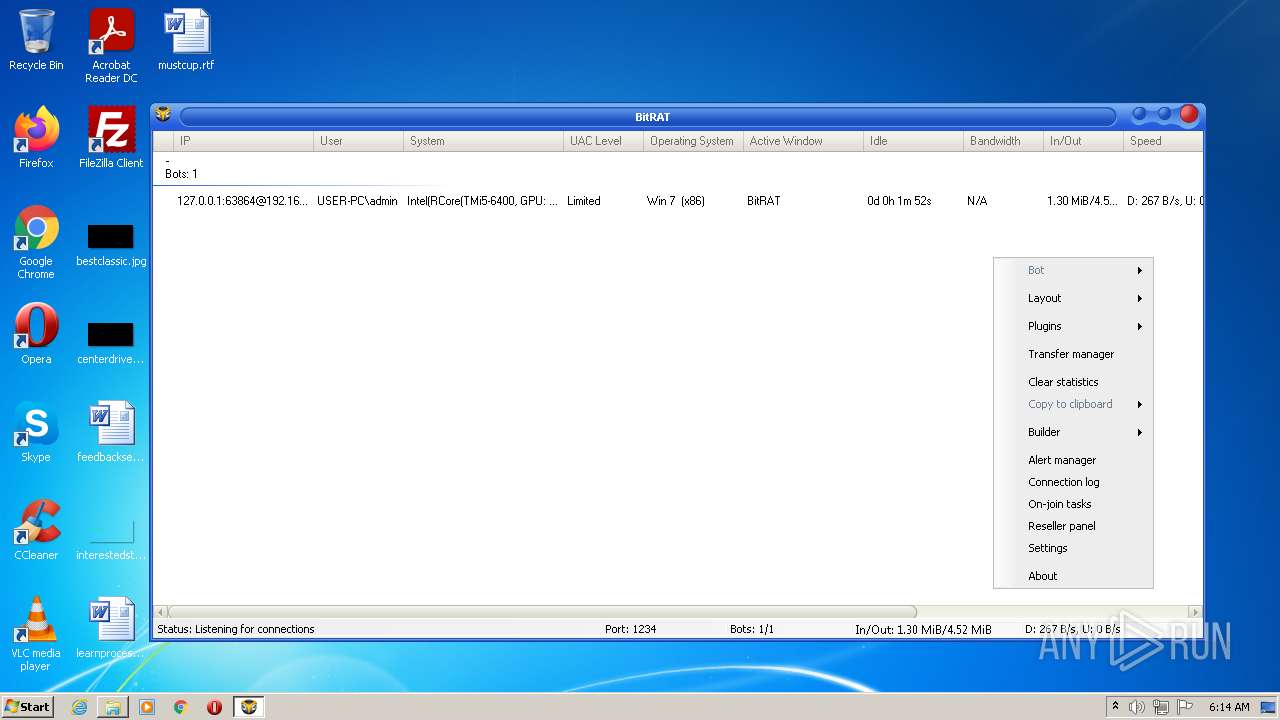The width and height of the screenshot is (1280, 720).
Task: Open Windows Explorer folder in taskbar
Action: 113,707
